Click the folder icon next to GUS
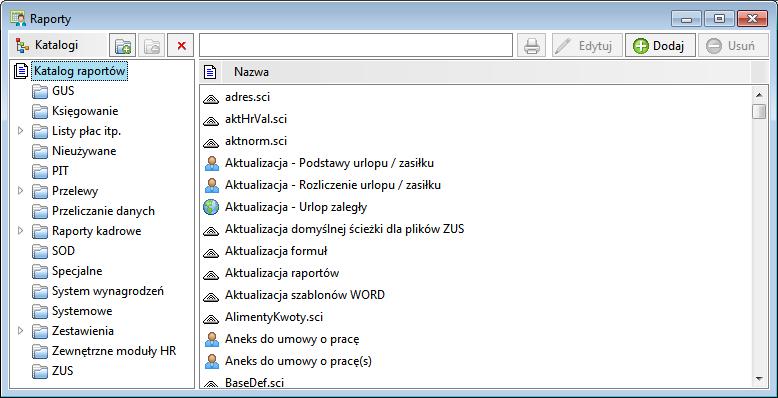This screenshot has height=398, width=778. pyautogui.click(x=40, y=91)
